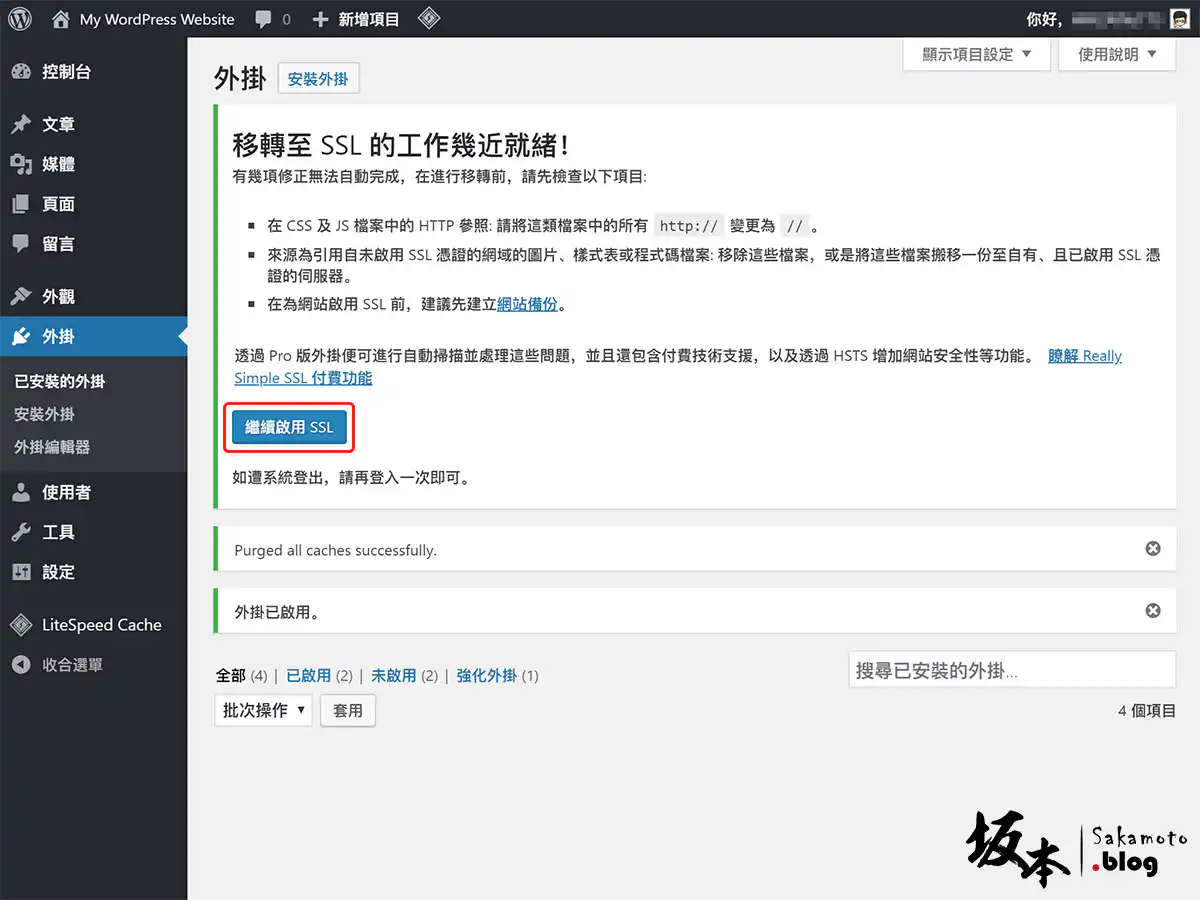
Task: Collapse the sidebar with 收合選單
Action: tap(72, 665)
